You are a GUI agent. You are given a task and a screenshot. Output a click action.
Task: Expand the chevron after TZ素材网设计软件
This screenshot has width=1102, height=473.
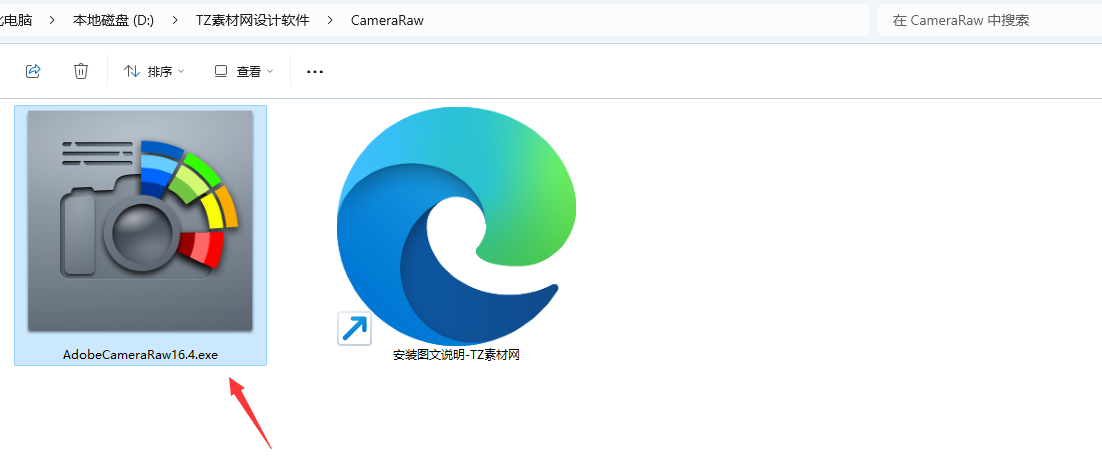[x=330, y=20]
